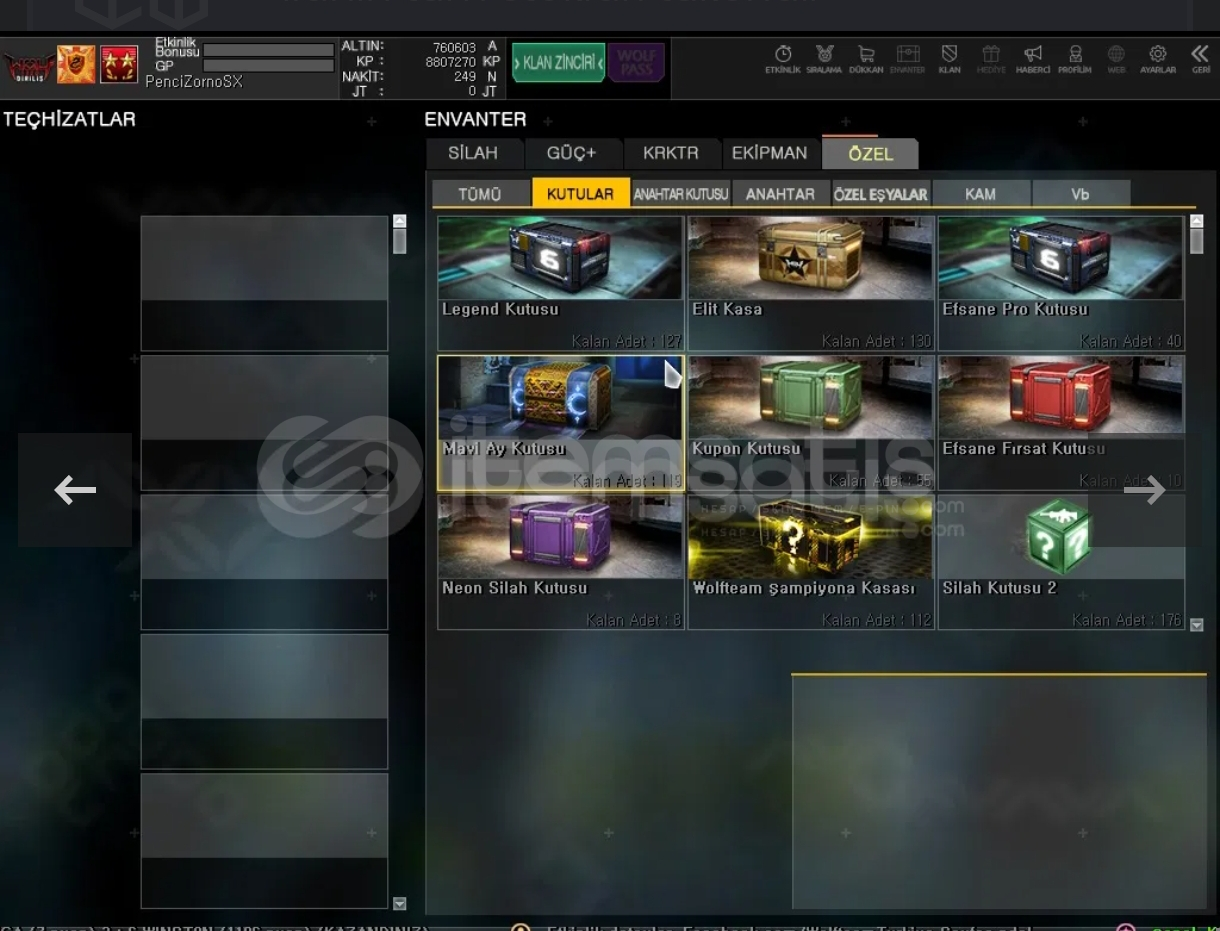This screenshot has width=1220, height=931.
Task: Click the ALTIN value 760603
Action: (454, 47)
